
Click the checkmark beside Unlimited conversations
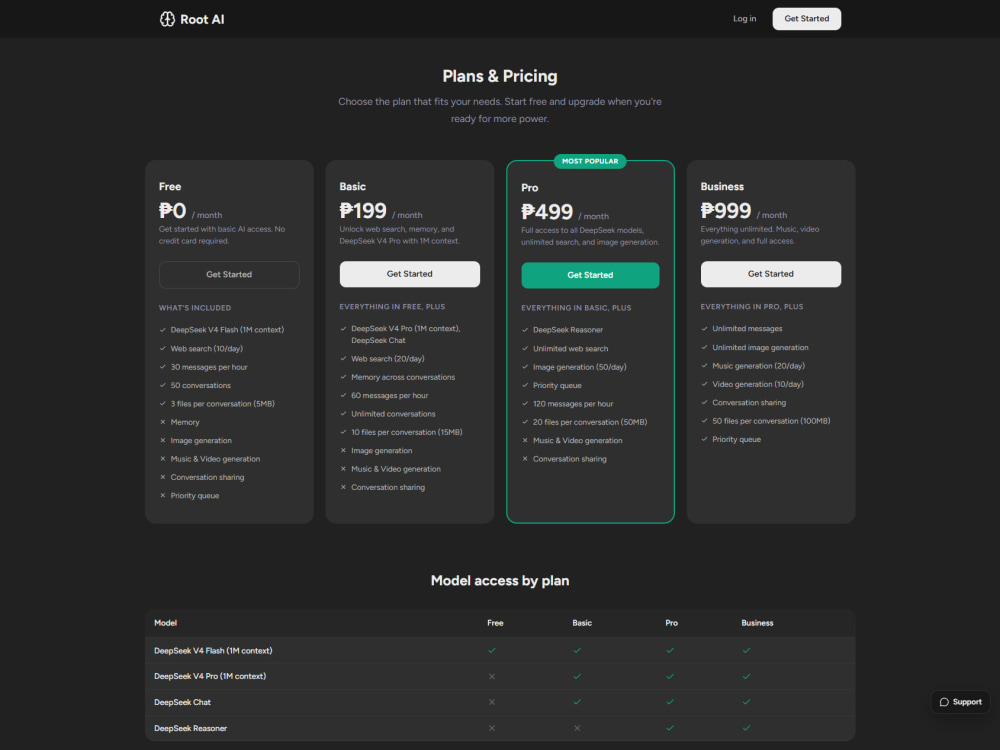coord(343,414)
